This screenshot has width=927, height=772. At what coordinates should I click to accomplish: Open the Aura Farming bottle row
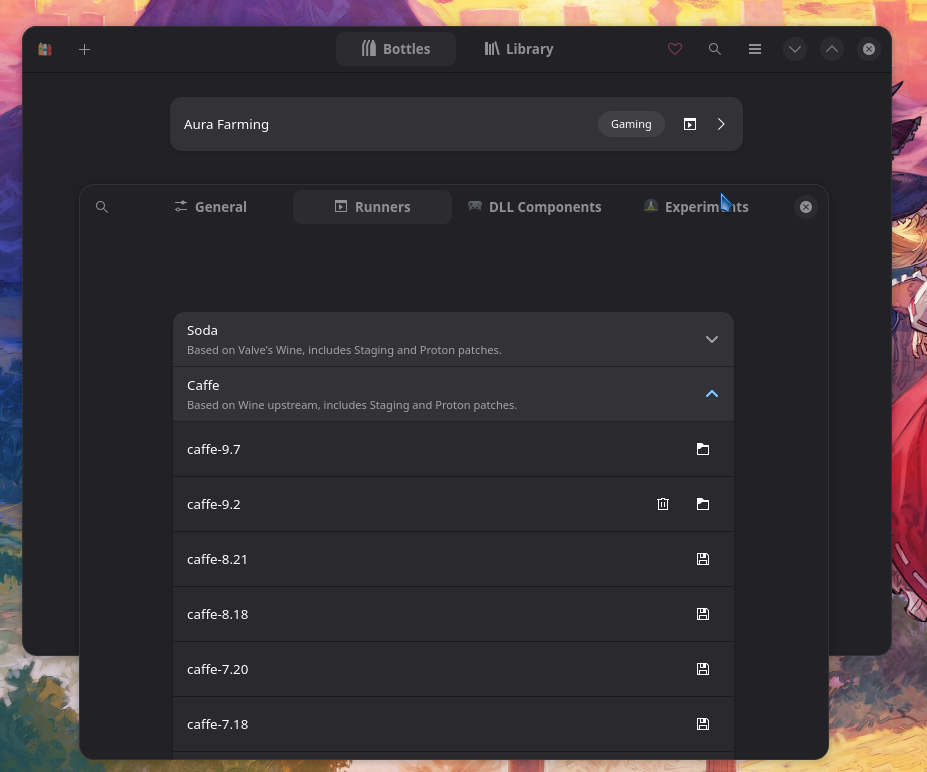tap(456, 124)
